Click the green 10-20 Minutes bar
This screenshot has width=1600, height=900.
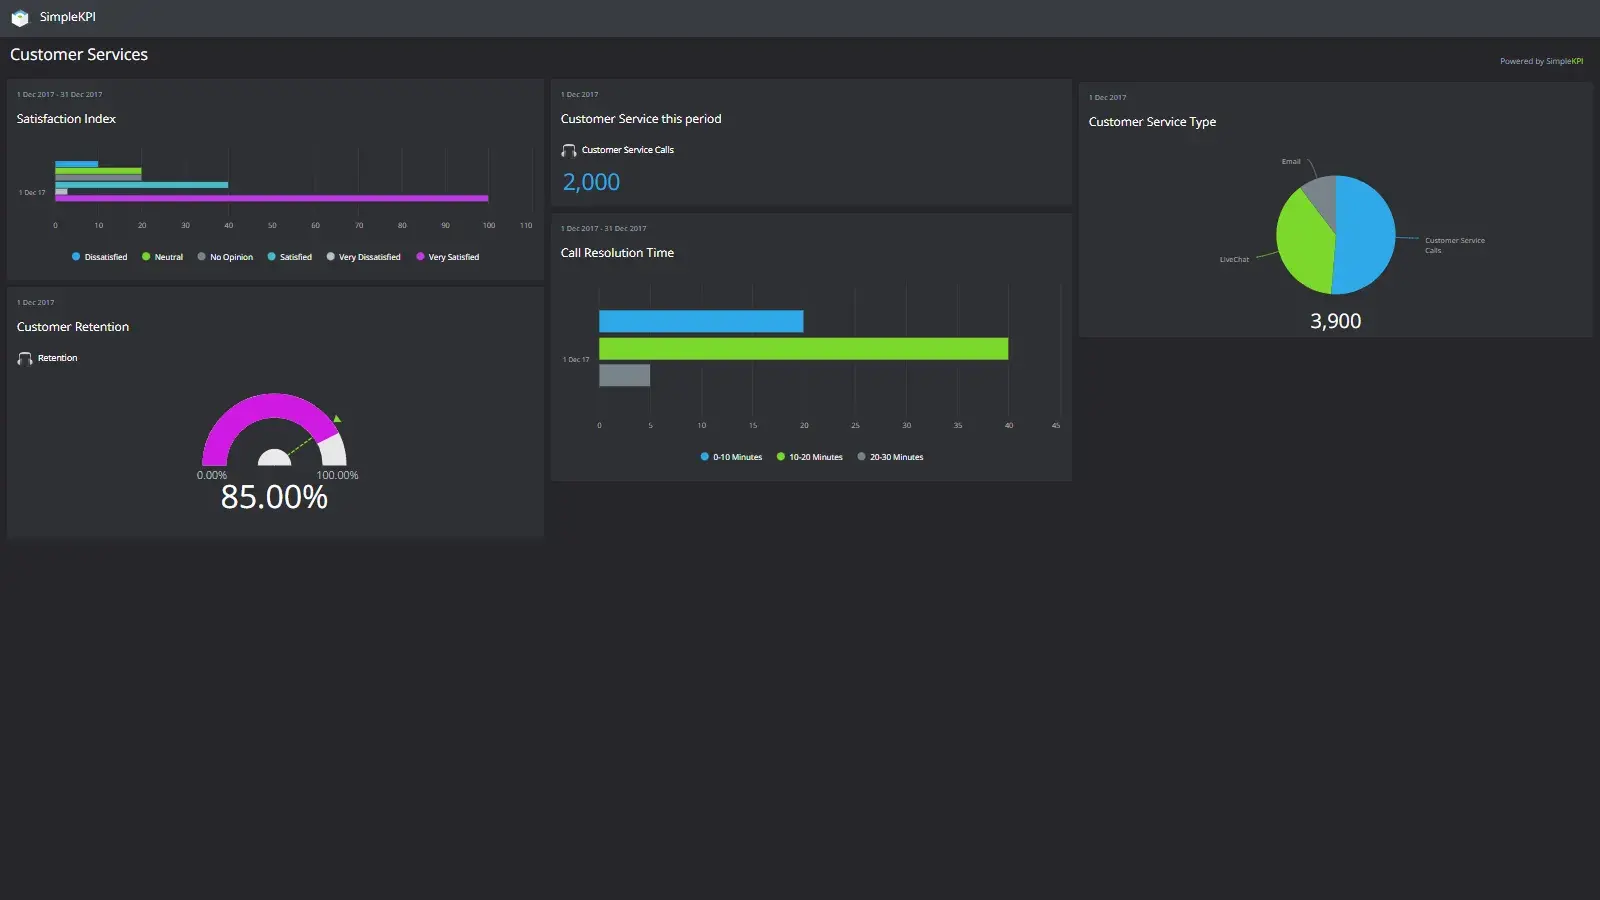tap(803, 348)
